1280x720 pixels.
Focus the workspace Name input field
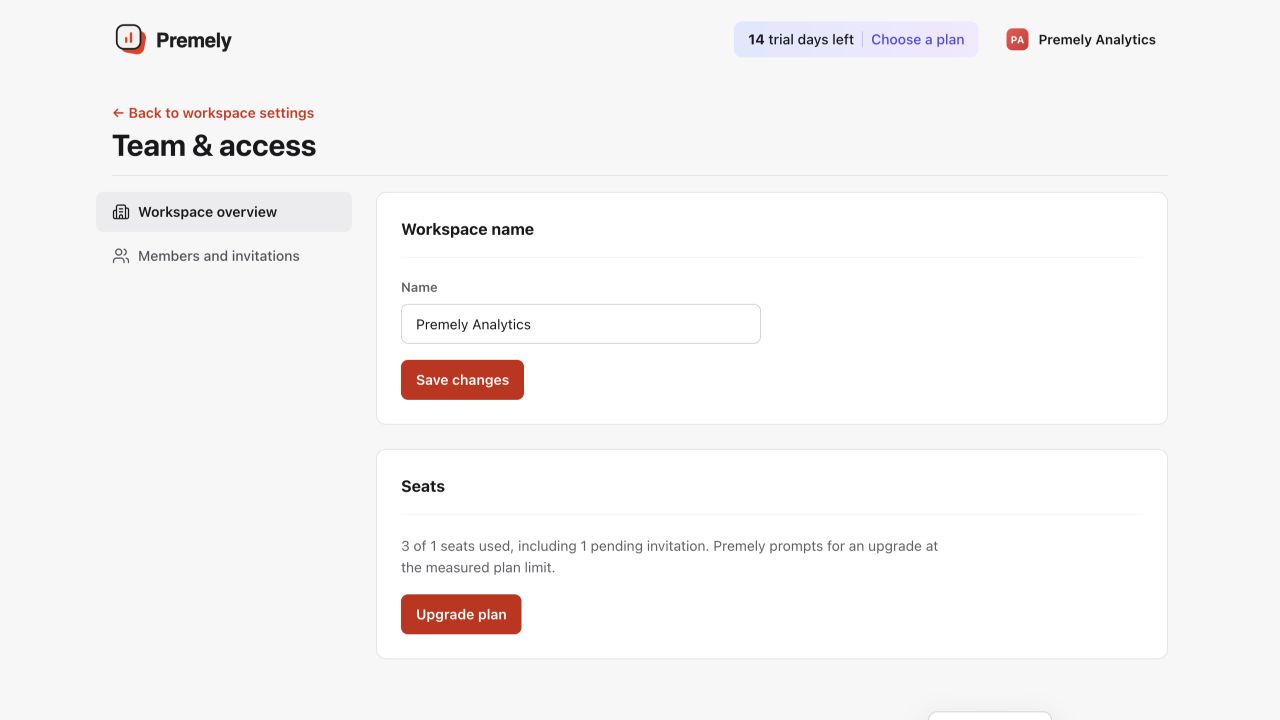tap(581, 324)
